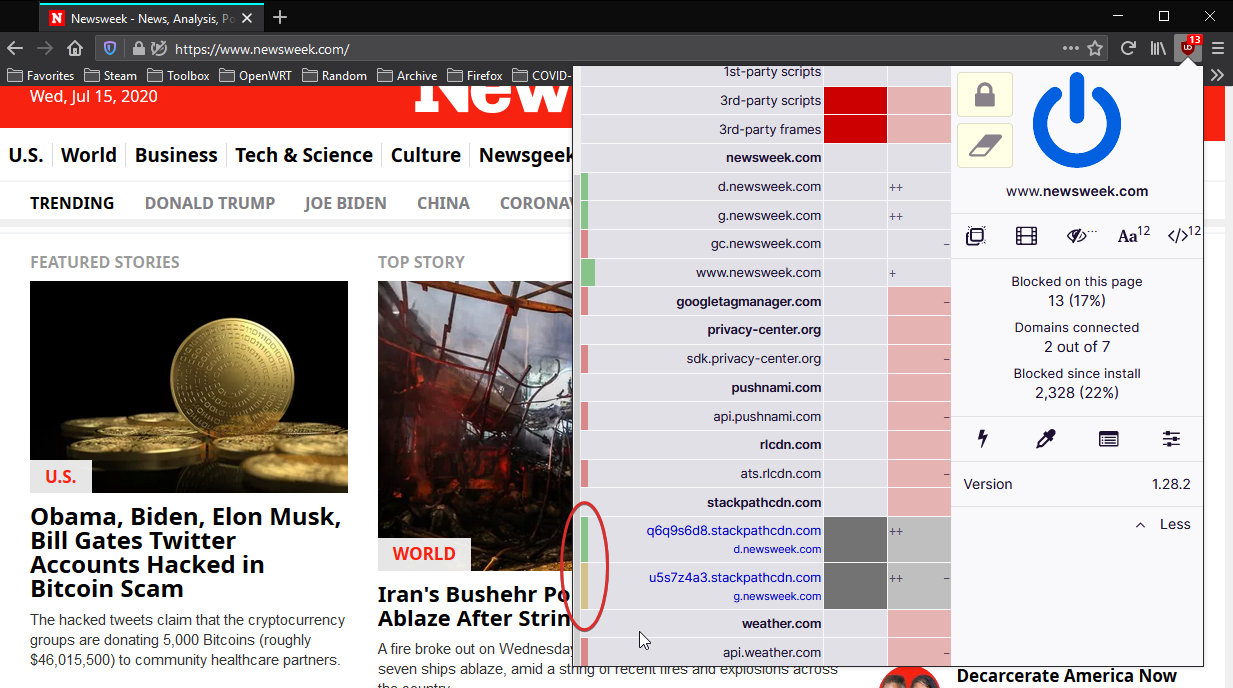Click the red U.S. story tag

click(x=61, y=476)
